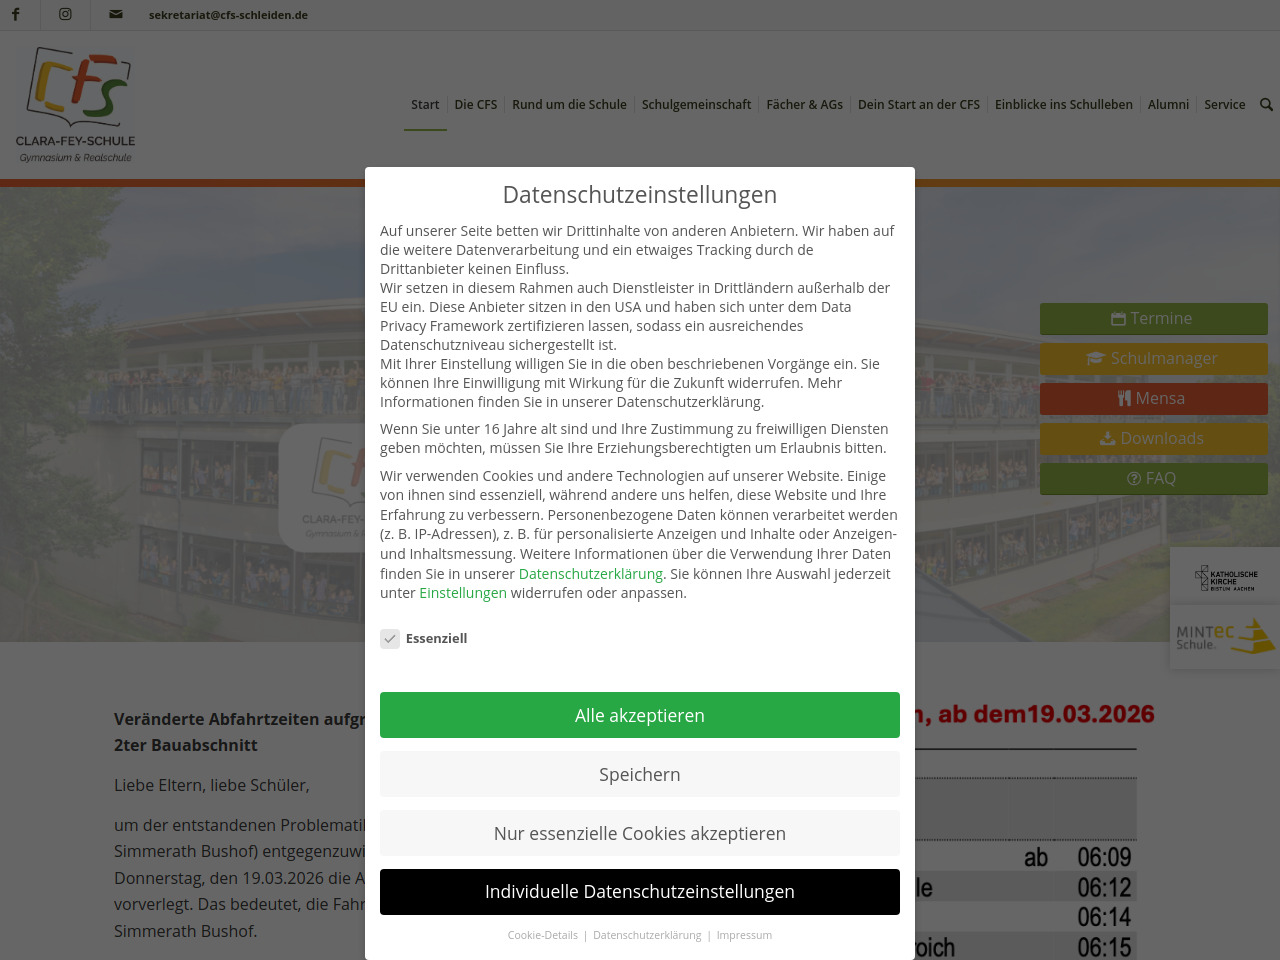Open Individuelle Datenschutzeinstellungen

tap(639, 892)
